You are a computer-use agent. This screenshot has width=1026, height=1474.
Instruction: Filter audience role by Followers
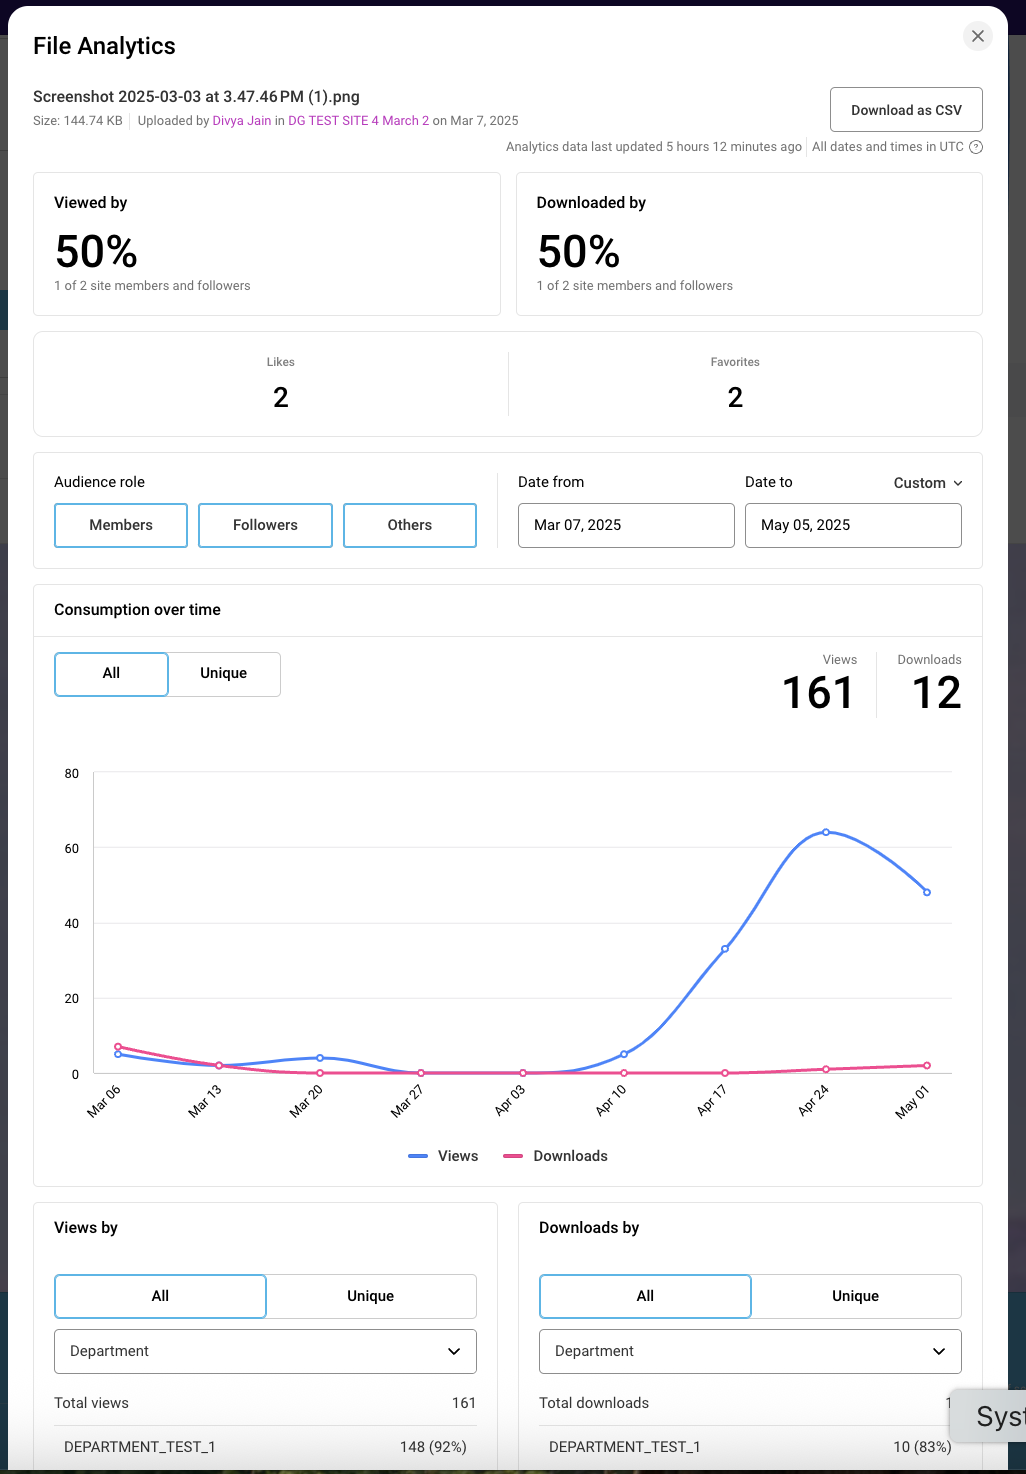point(265,525)
